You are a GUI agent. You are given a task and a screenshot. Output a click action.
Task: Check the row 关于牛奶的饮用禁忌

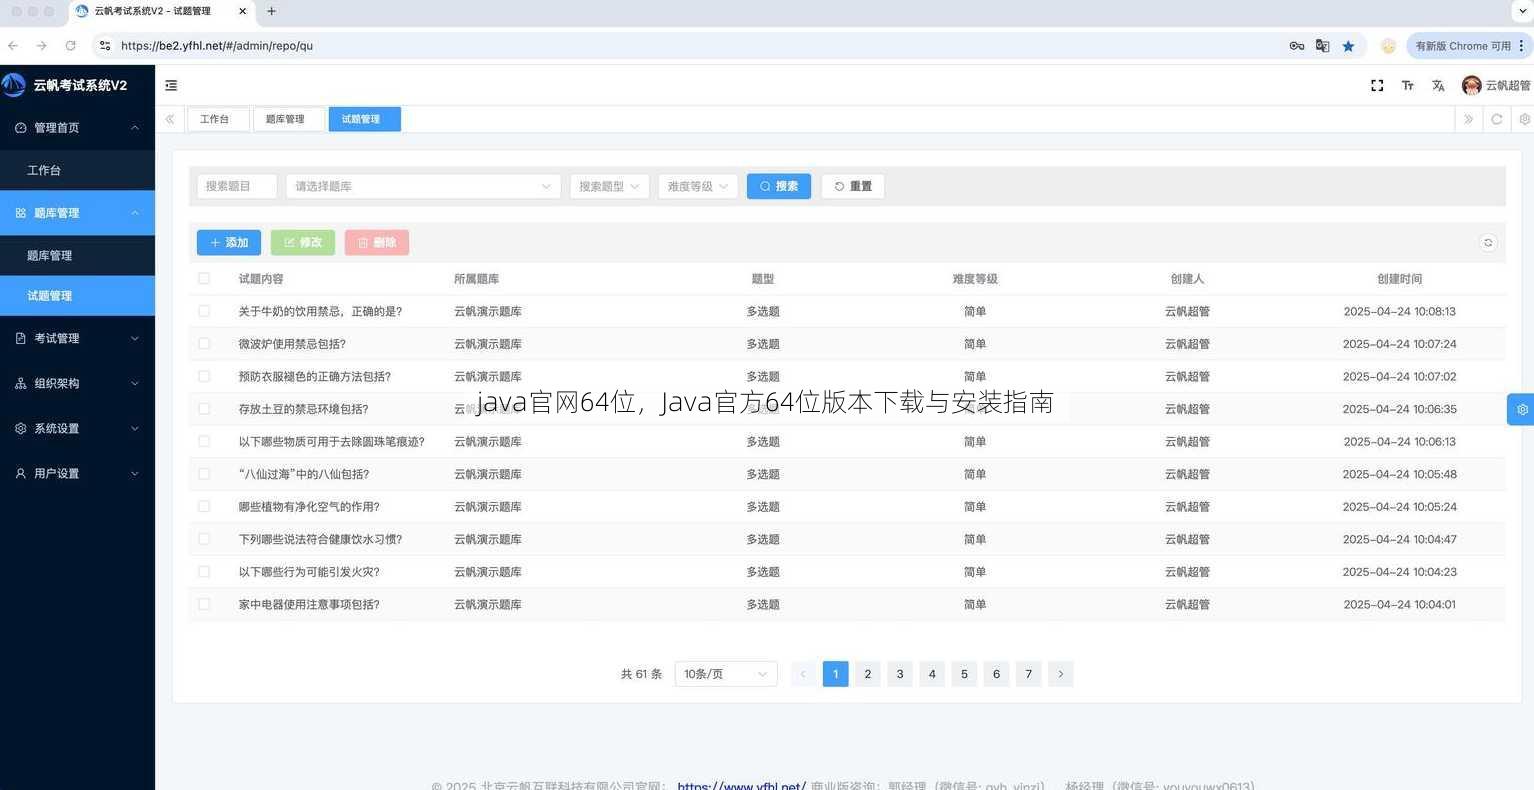(x=204, y=311)
